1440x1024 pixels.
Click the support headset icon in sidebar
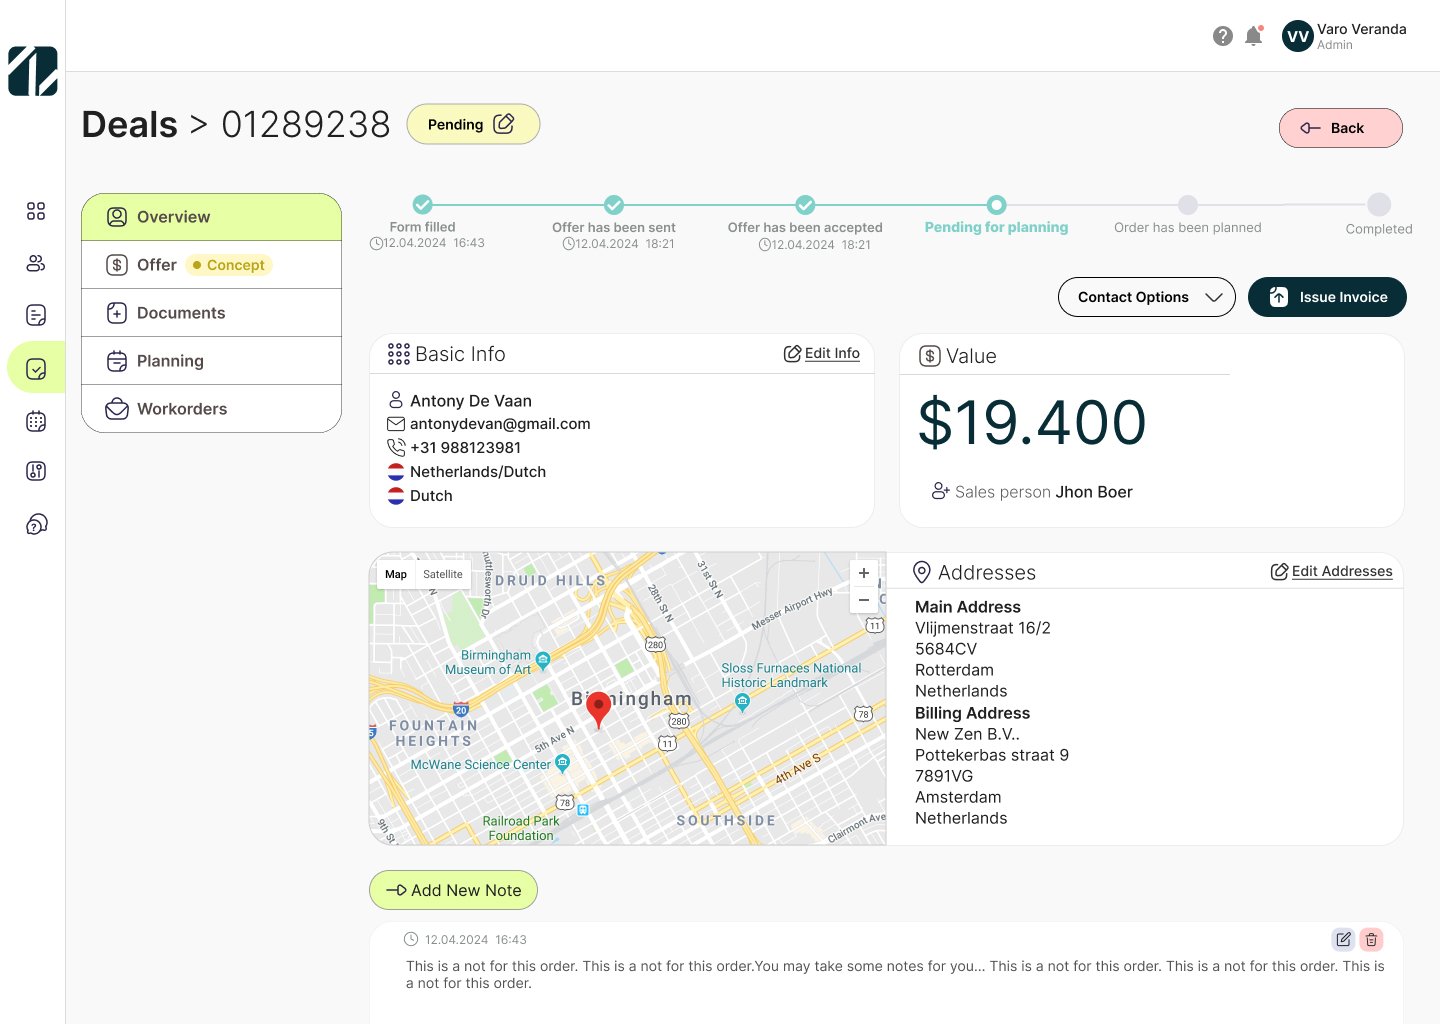click(x=36, y=524)
